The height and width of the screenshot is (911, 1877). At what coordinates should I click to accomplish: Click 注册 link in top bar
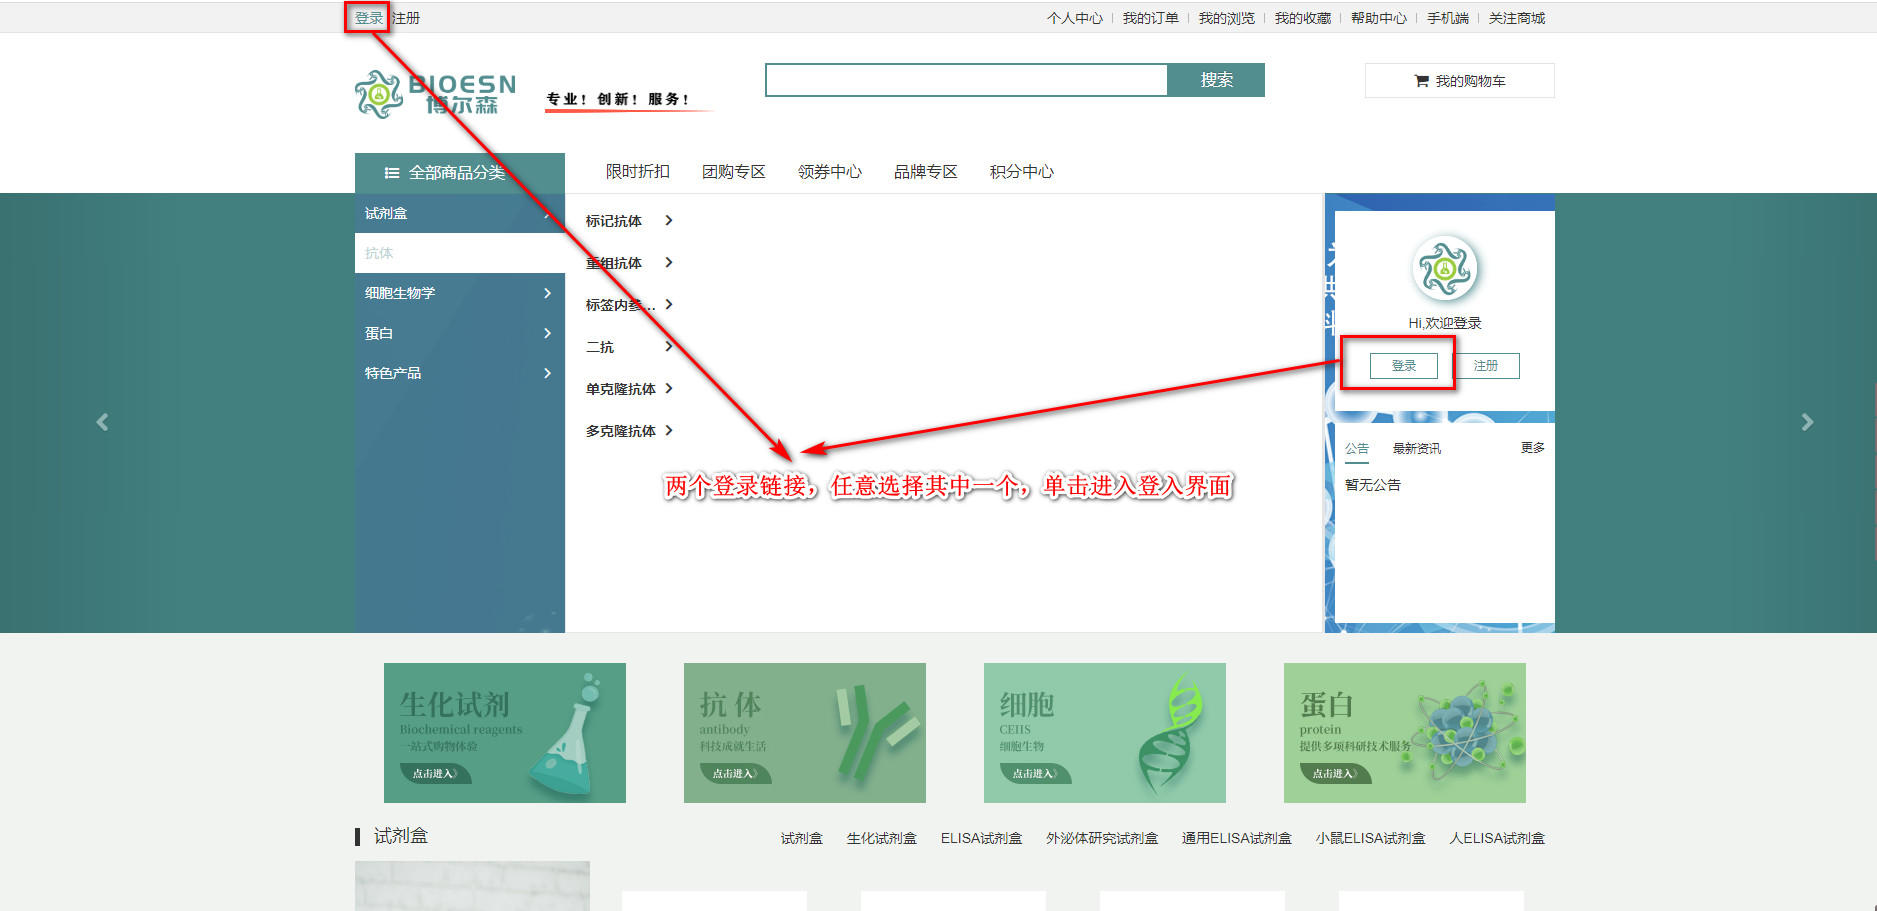click(x=406, y=18)
